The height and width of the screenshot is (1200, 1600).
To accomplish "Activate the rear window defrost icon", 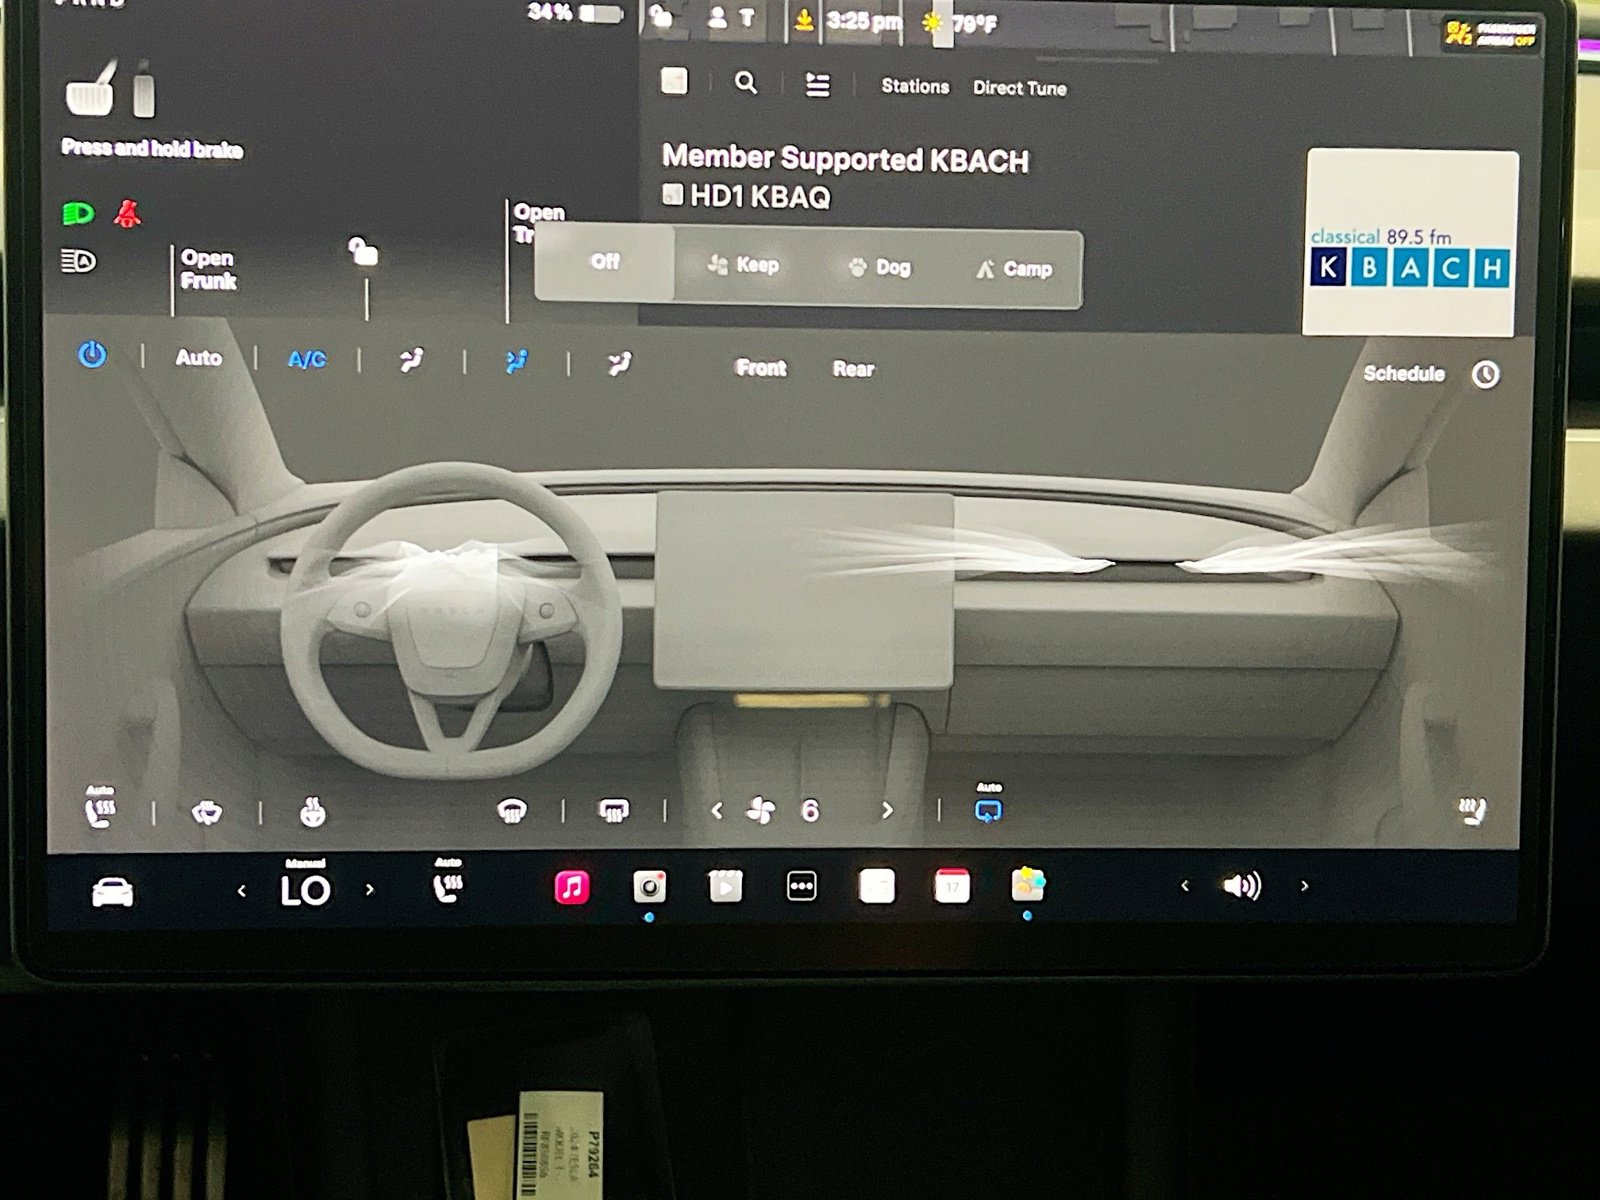I will click(x=611, y=810).
